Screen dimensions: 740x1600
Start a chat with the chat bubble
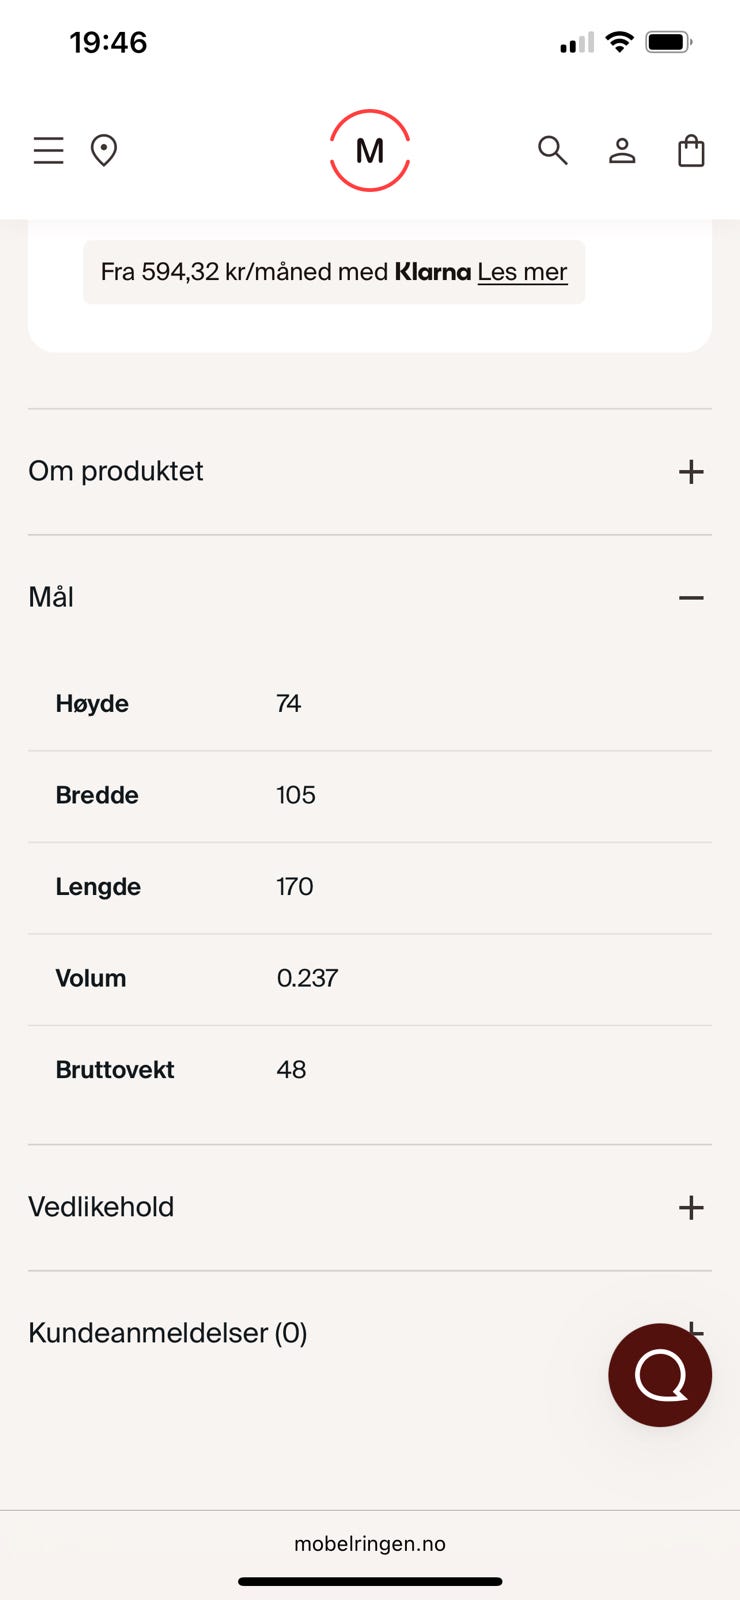pyautogui.click(x=660, y=1375)
